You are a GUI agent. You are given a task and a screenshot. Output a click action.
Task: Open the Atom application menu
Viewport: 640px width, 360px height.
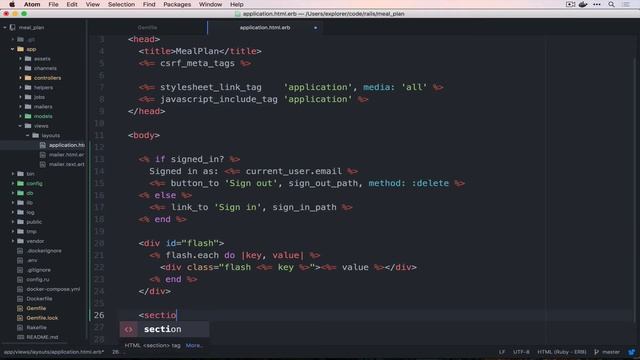coord(32,4)
